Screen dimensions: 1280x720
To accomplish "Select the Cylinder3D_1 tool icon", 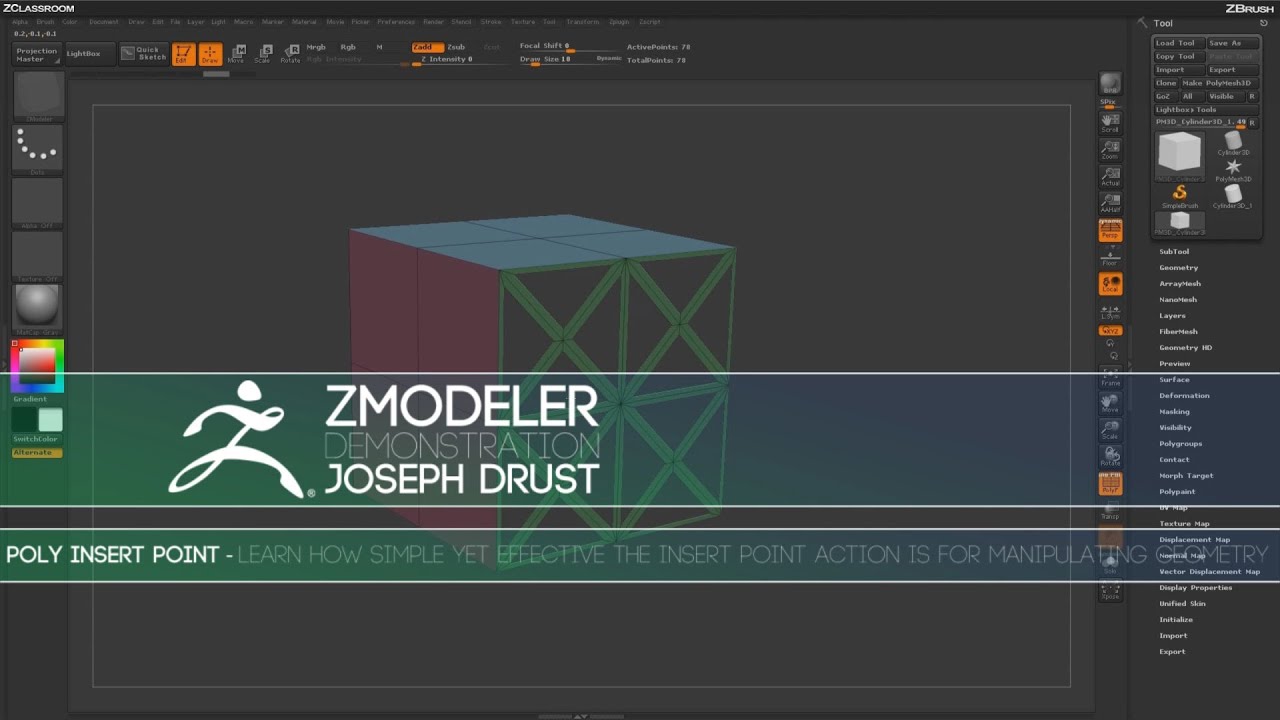I will (x=1233, y=196).
